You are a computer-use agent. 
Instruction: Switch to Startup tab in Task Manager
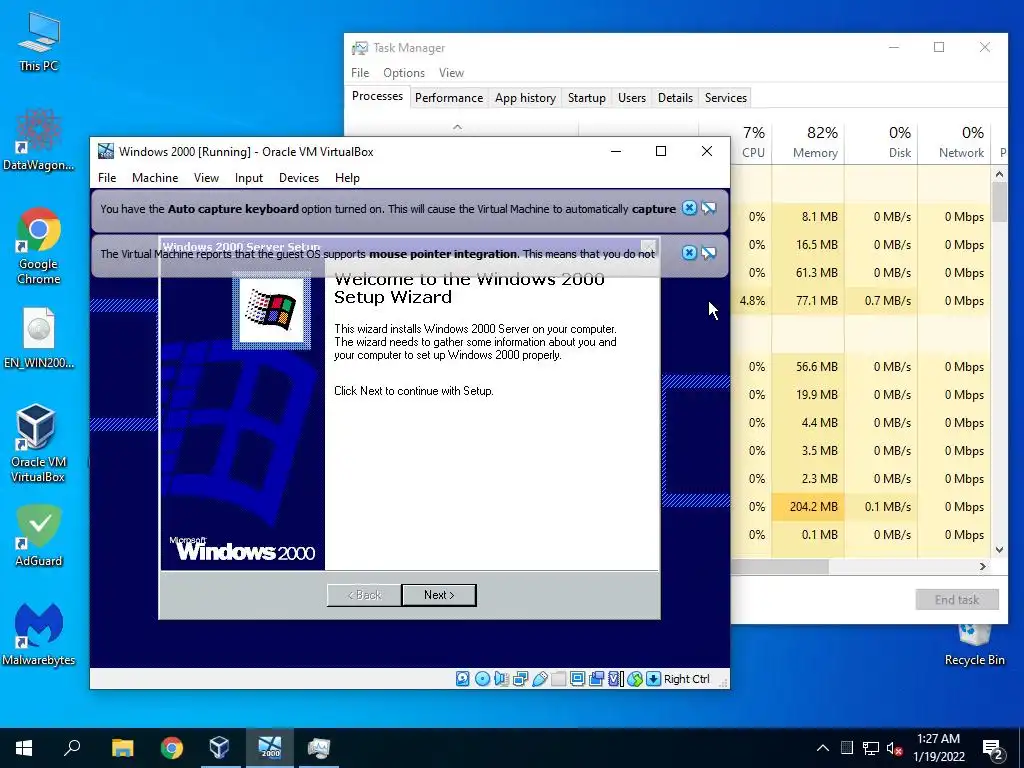[x=586, y=97]
